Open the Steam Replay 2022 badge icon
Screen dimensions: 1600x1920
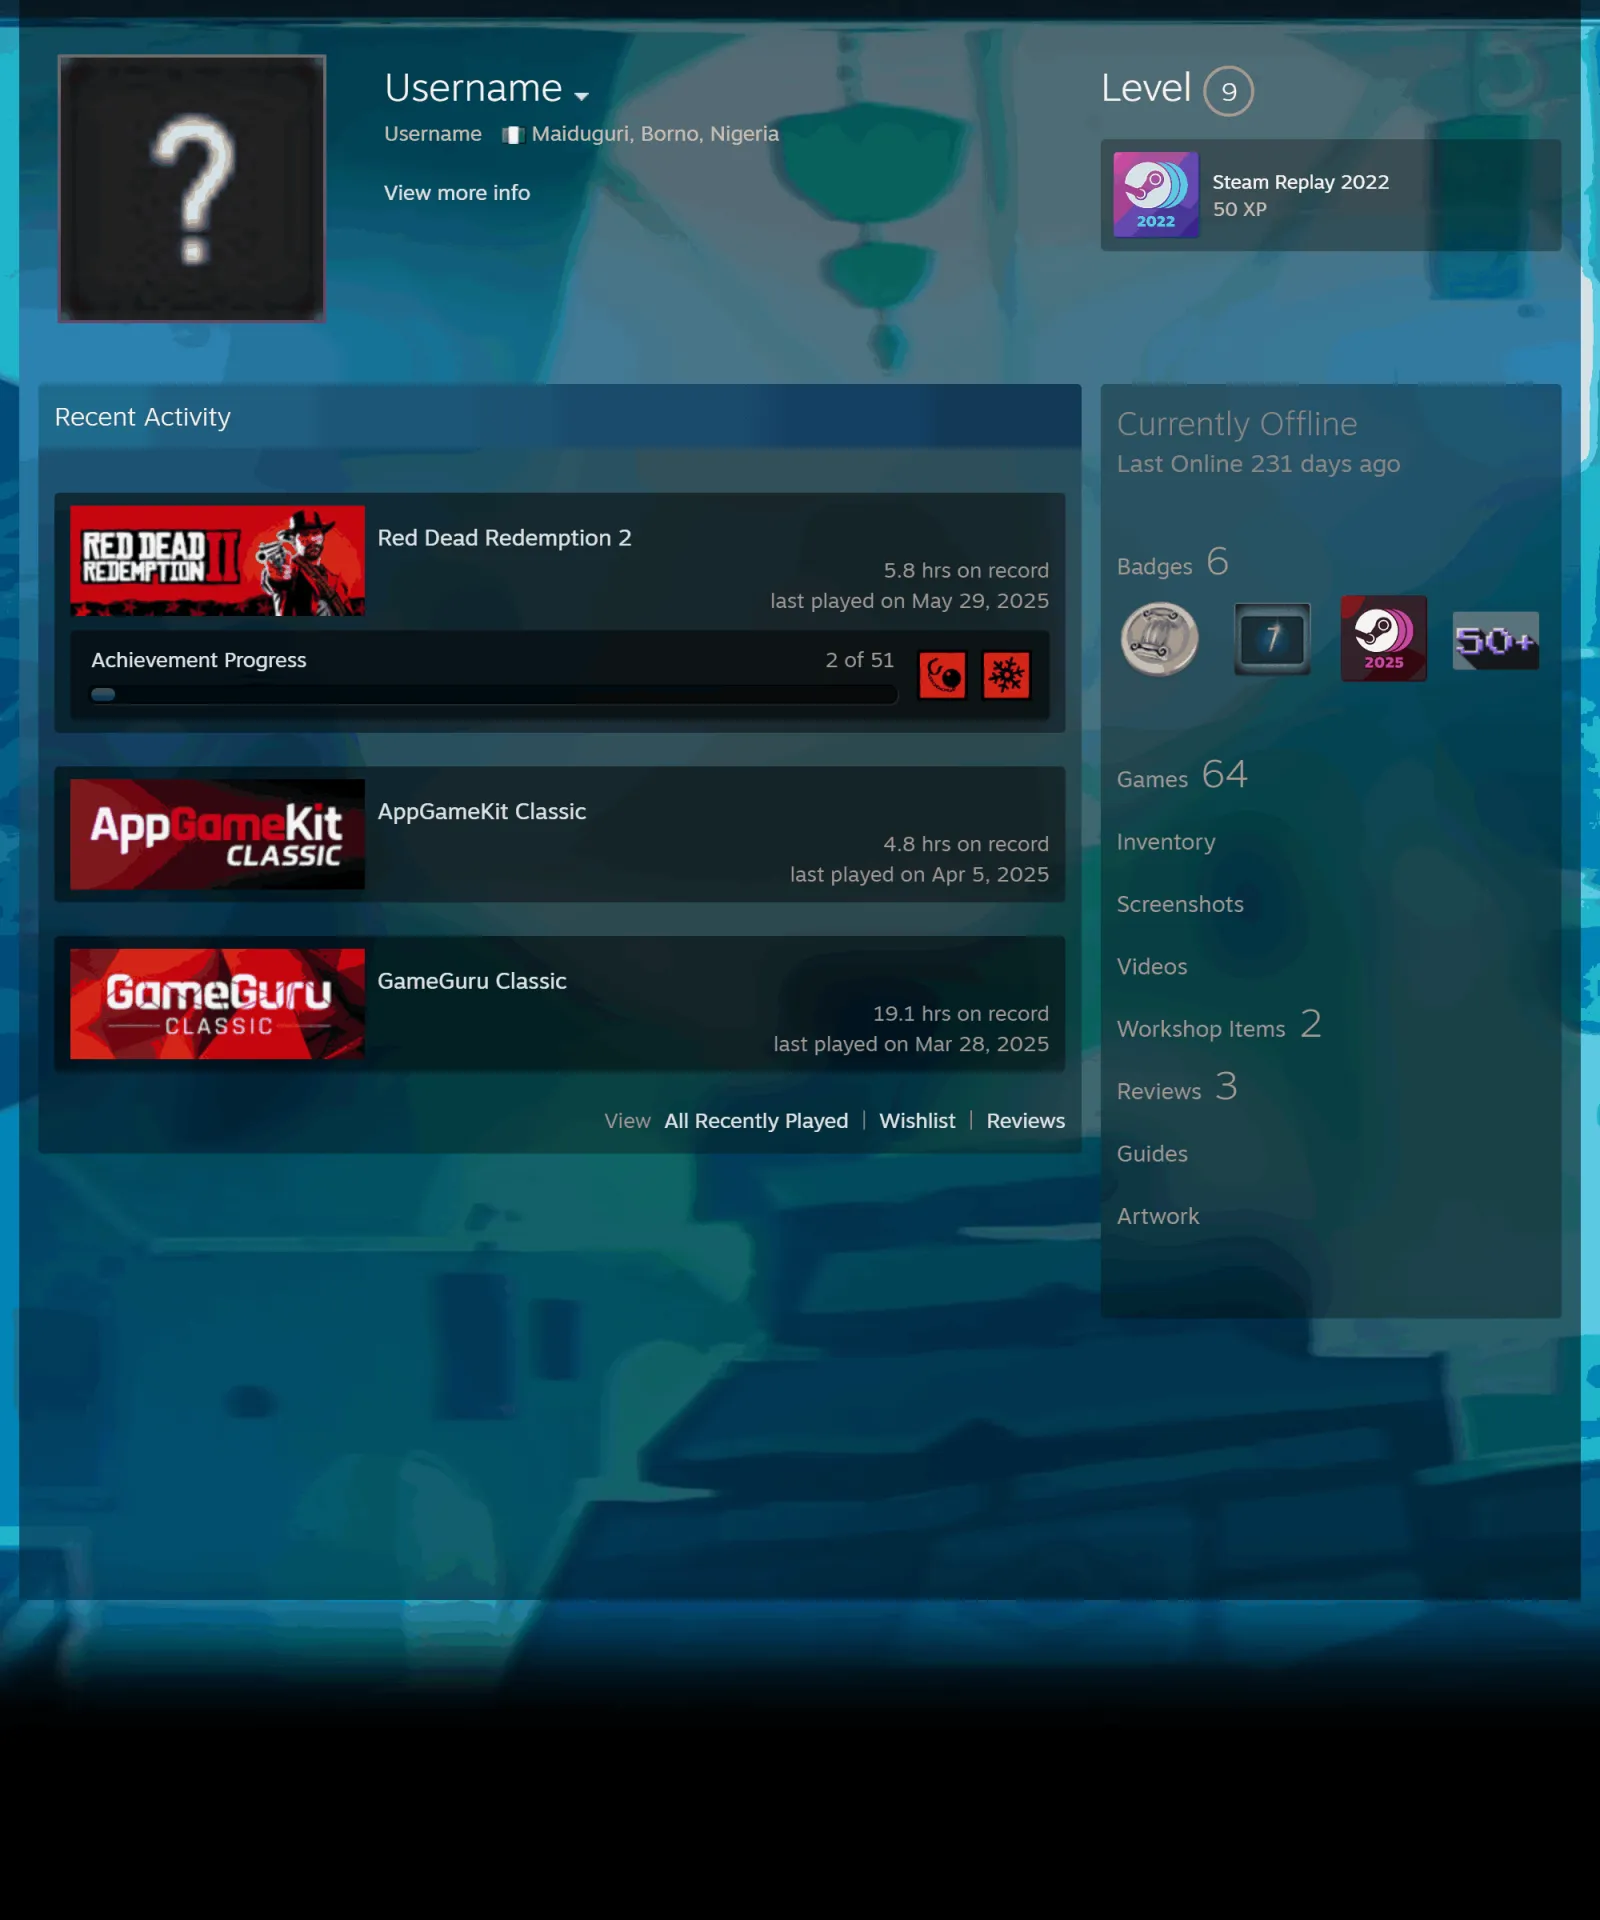coord(1156,195)
